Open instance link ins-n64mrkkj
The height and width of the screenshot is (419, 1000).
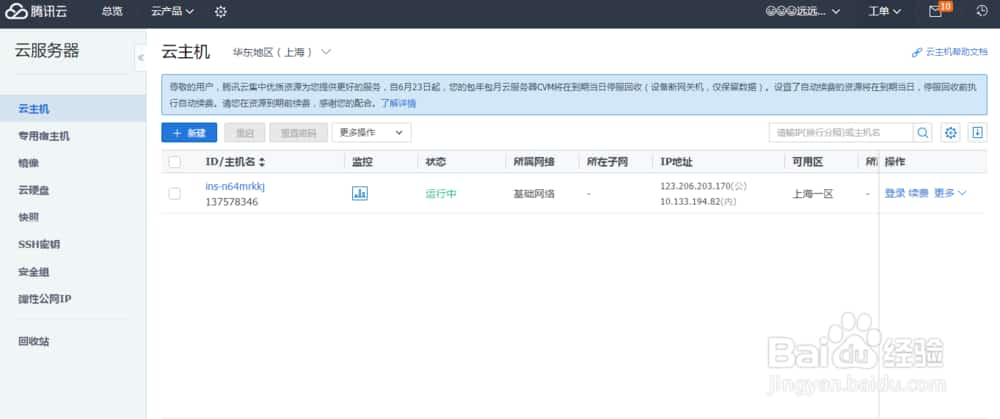point(235,186)
